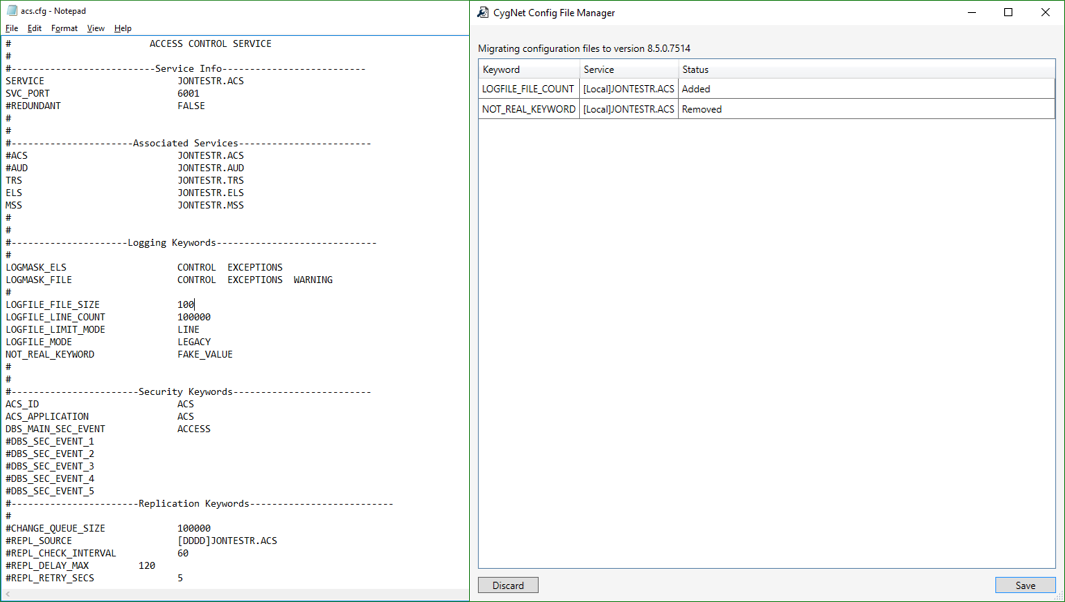Click the Status column header

(x=865, y=70)
